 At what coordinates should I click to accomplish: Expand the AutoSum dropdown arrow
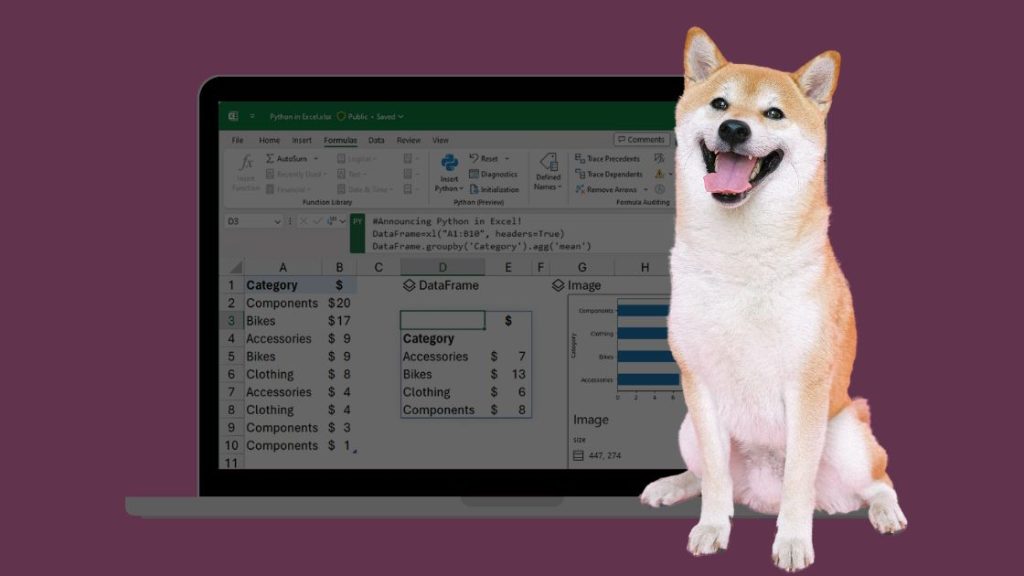[316, 159]
